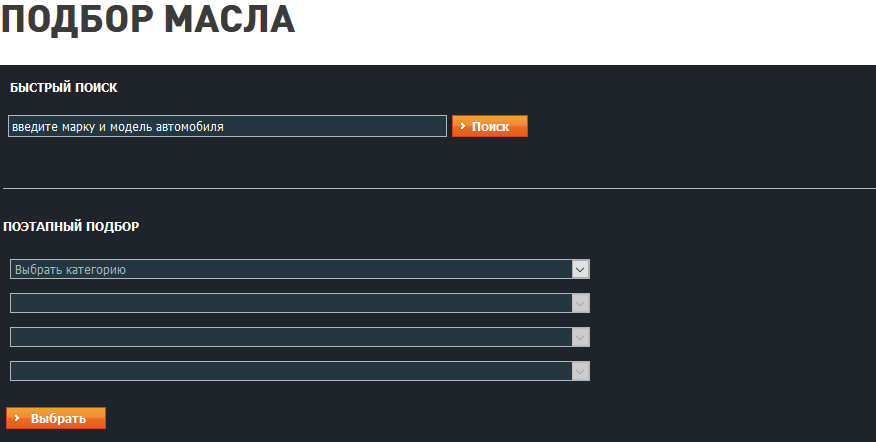The width and height of the screenshot is (876, 442).
Task: Open the 'Выбрать категорию' dropdown
Action: pos(290,269)
